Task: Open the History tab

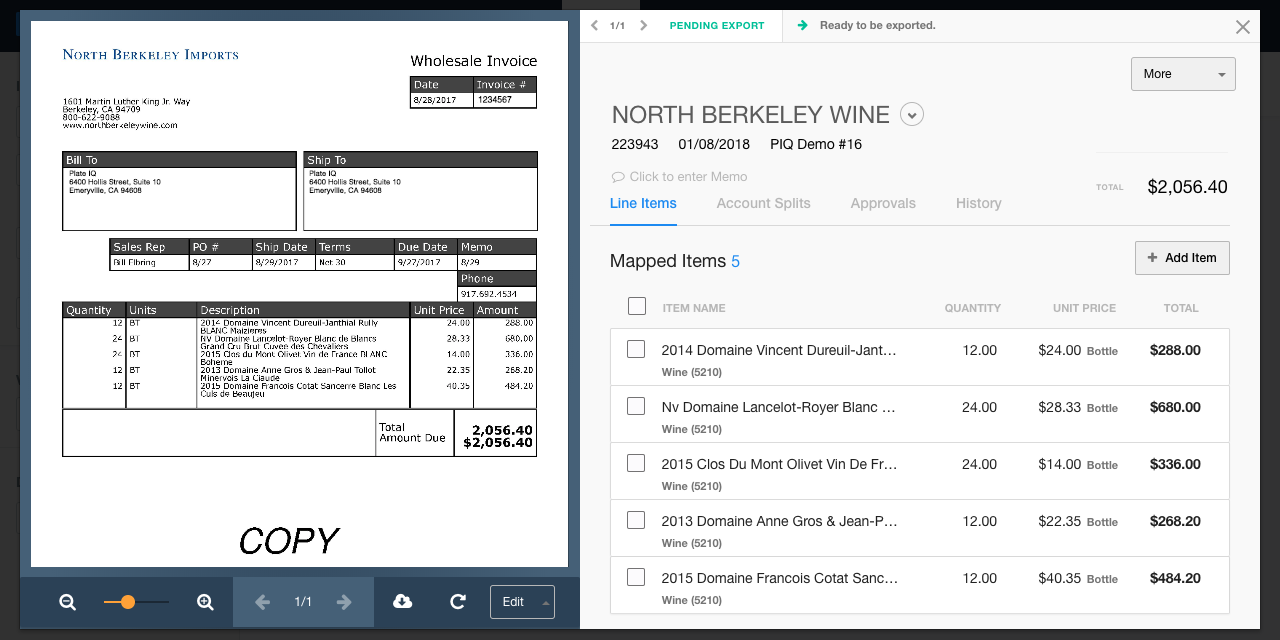Action: click(978, 203)
